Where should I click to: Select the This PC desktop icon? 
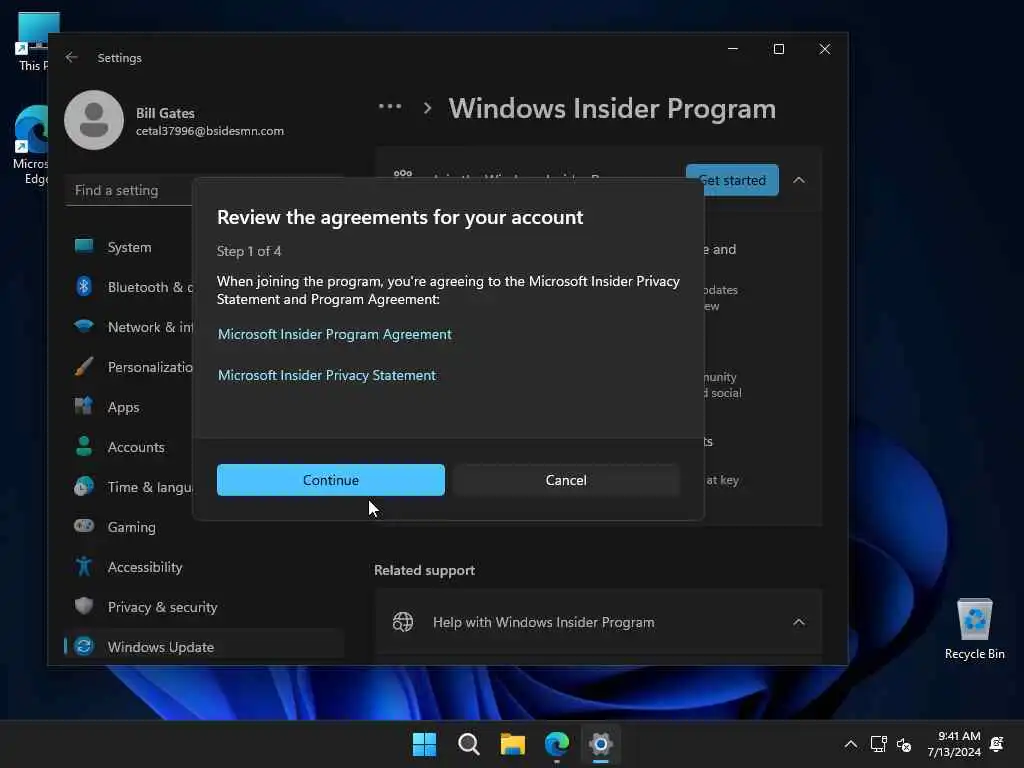pyautogui.click(x=33, y=40)
